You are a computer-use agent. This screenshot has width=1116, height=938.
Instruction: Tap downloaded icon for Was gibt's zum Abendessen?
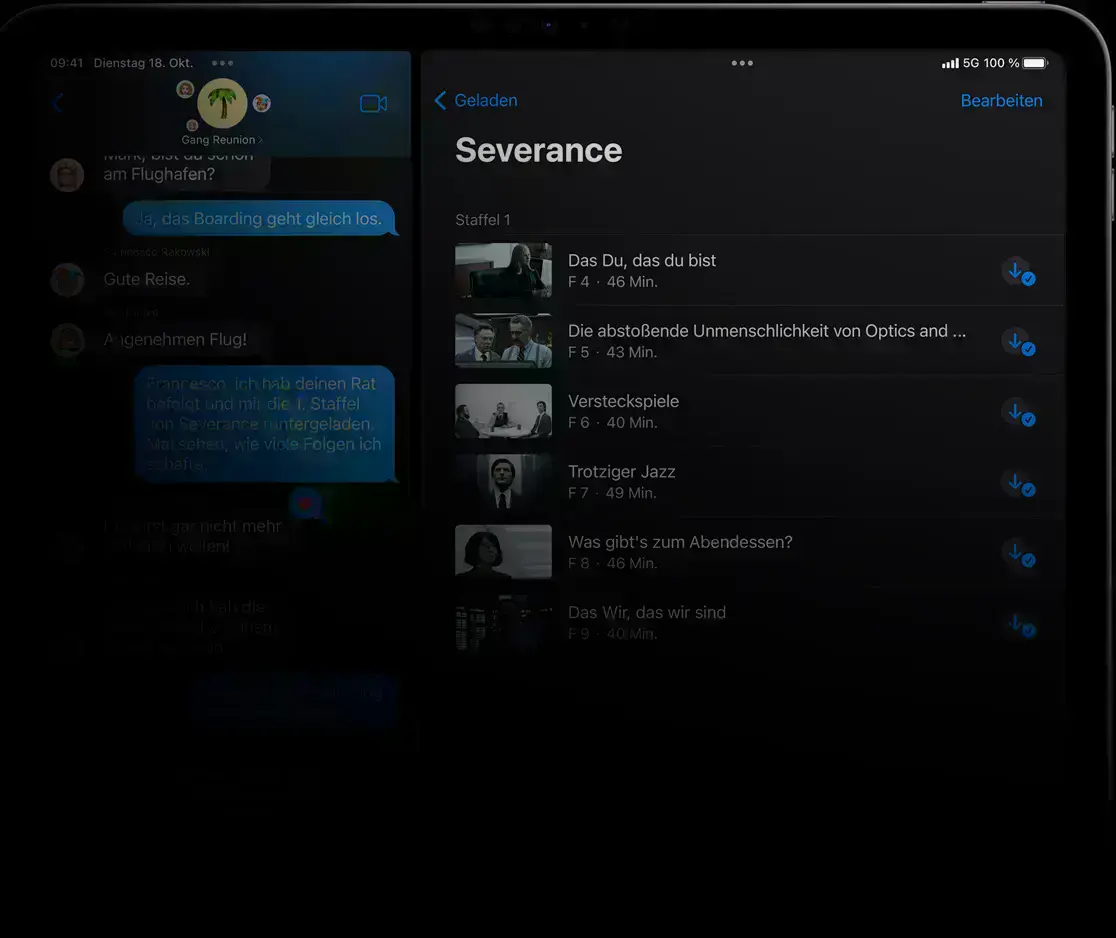[x=1019, y=554]
